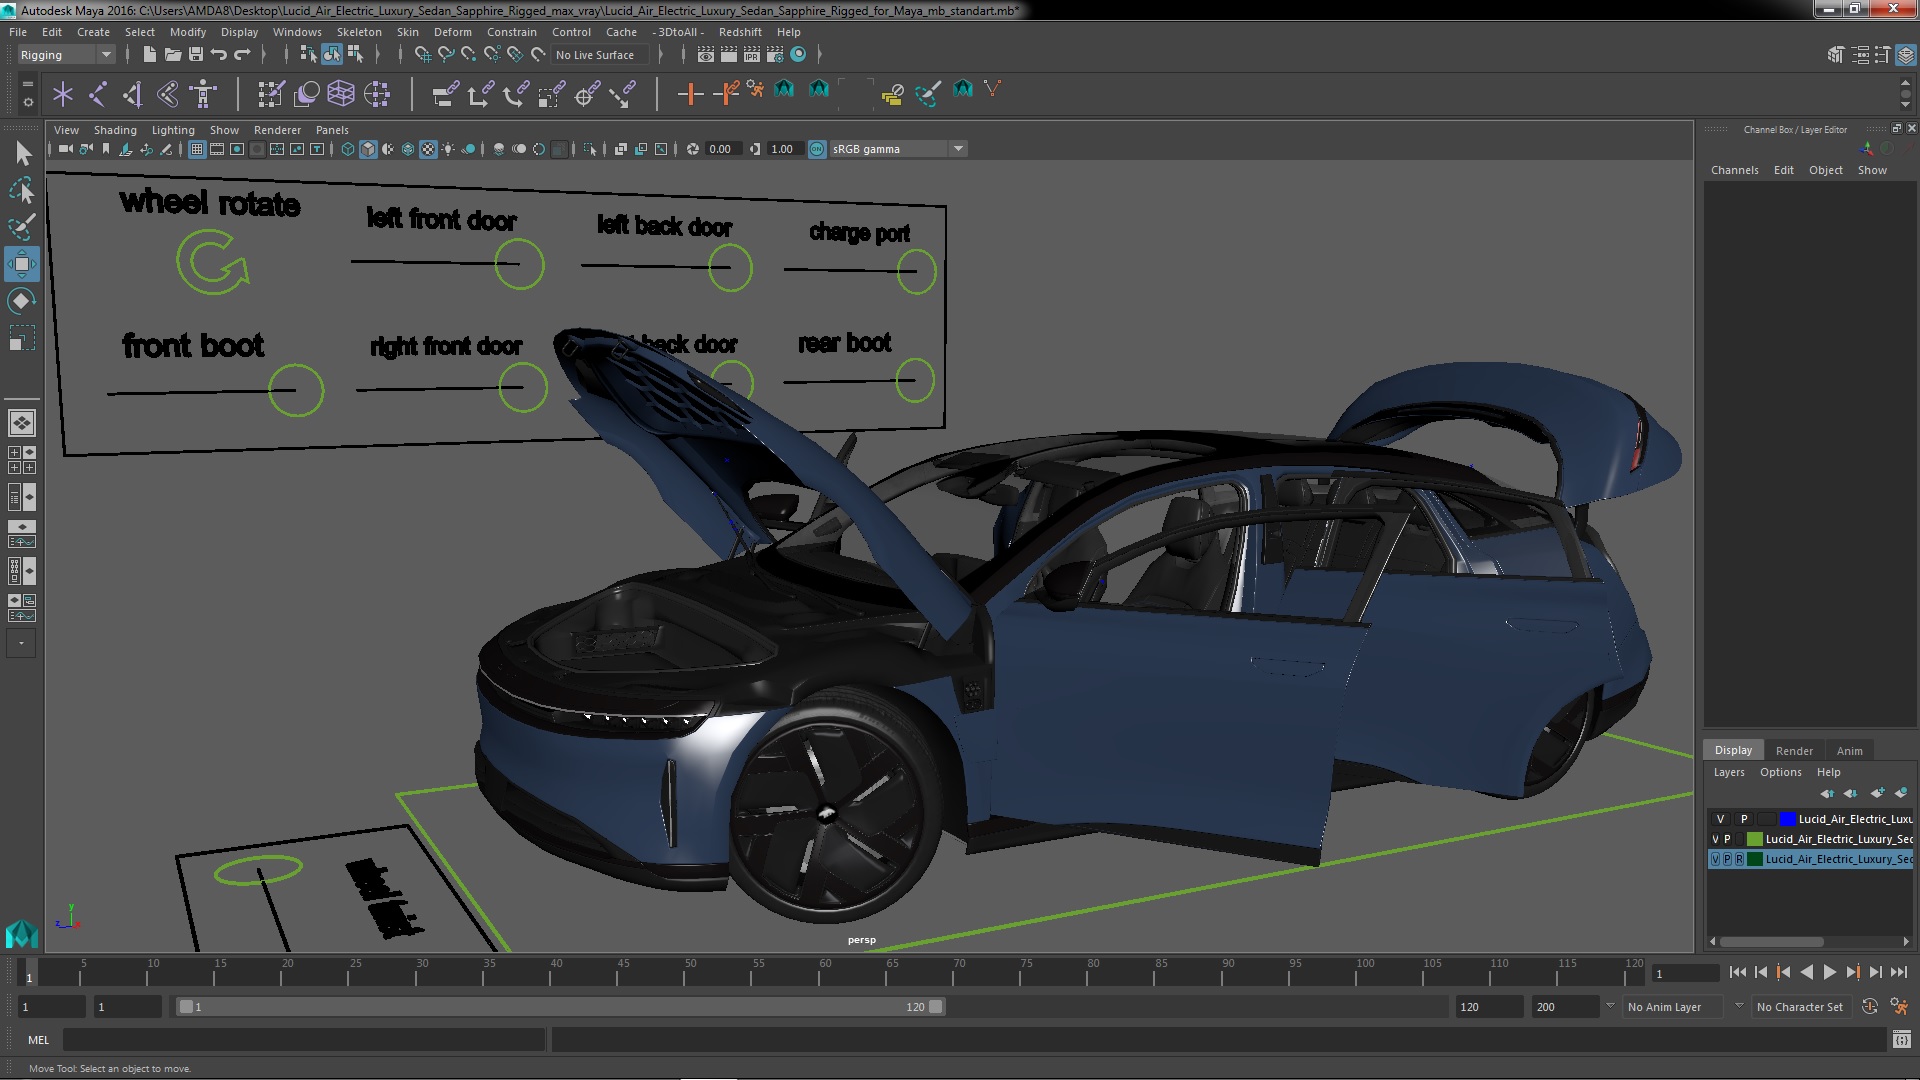Viewport: 1920px width, 1080px height.
Task: Toggle the color management ON button
Action: click(x=817, y=149)
